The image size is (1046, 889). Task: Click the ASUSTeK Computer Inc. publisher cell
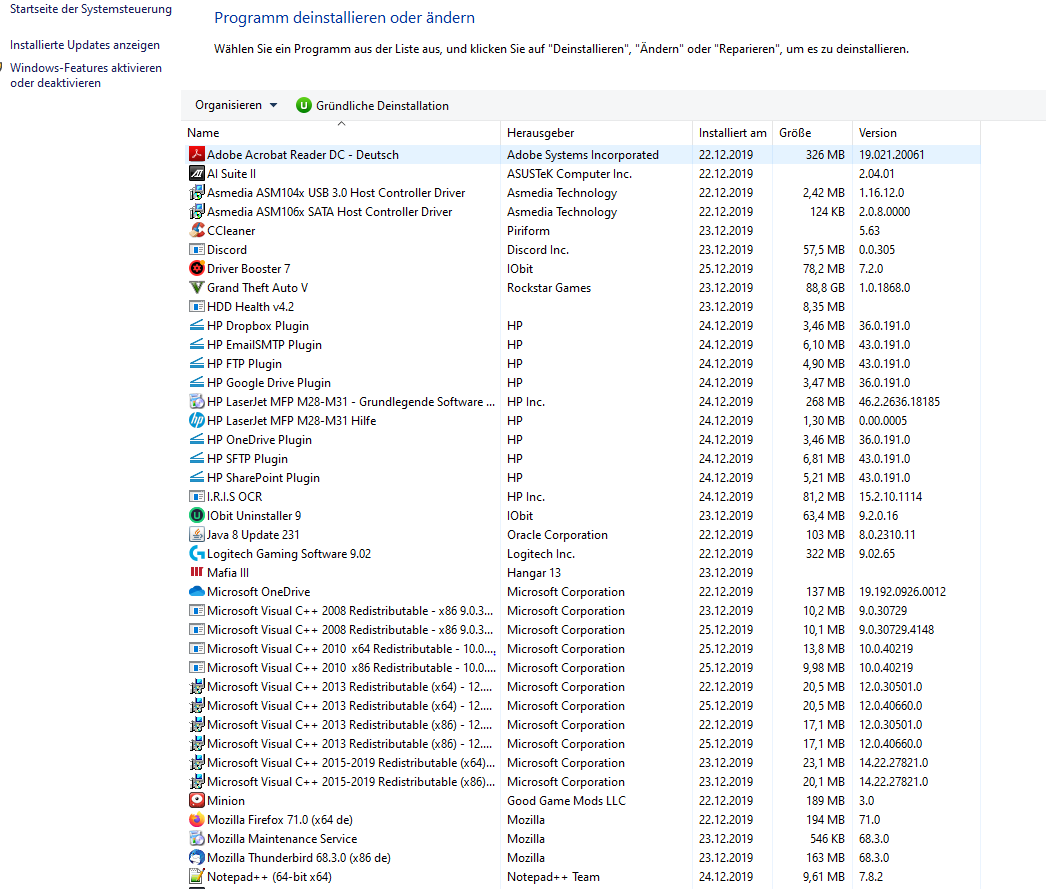[569, 173]
